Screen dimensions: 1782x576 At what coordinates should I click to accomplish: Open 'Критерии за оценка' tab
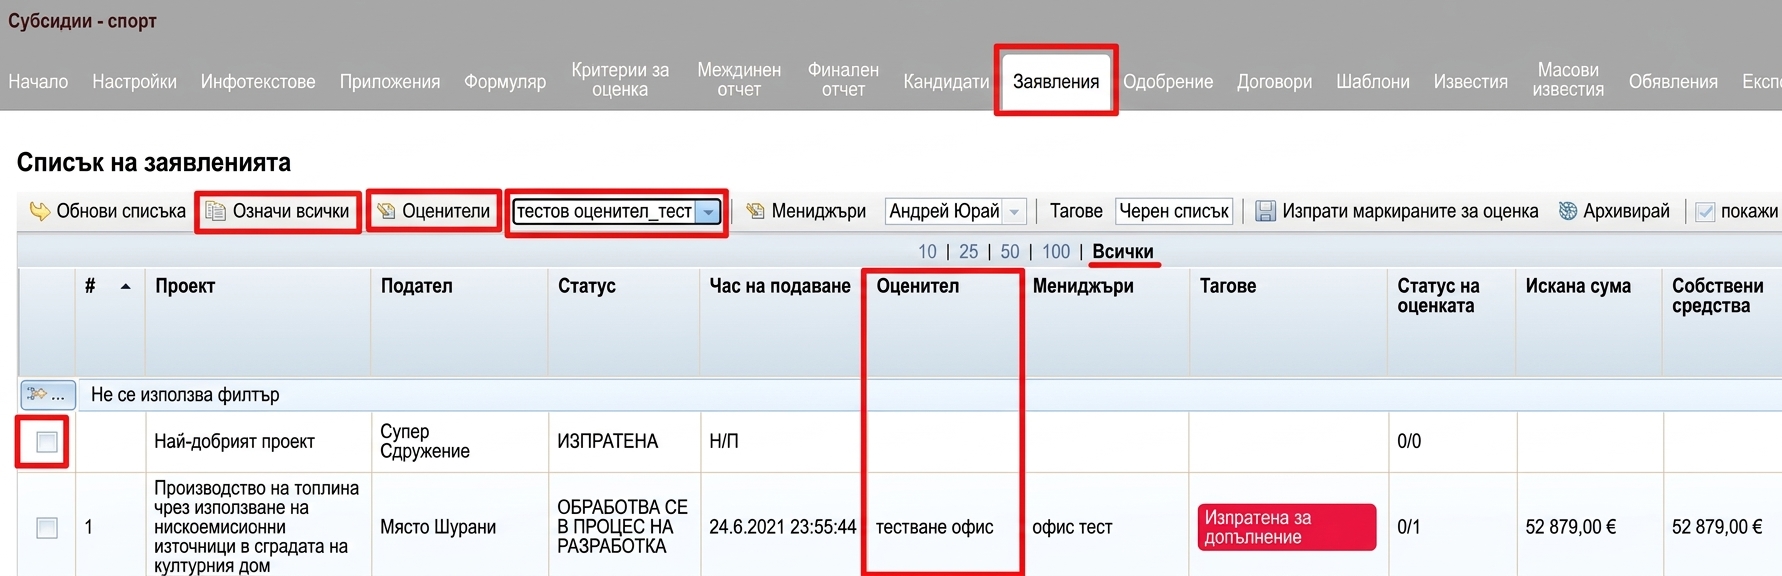[x=620, y=80]
